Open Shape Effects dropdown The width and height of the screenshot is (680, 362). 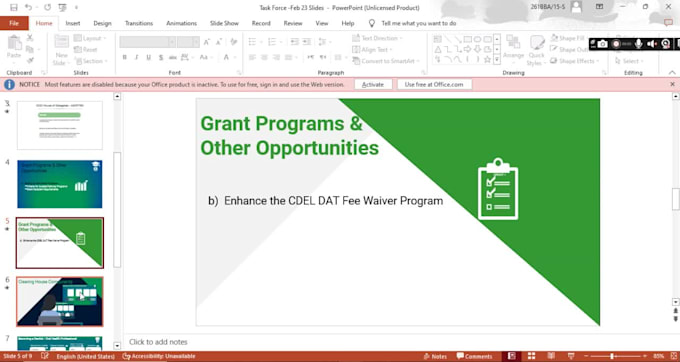pos(574,61)
